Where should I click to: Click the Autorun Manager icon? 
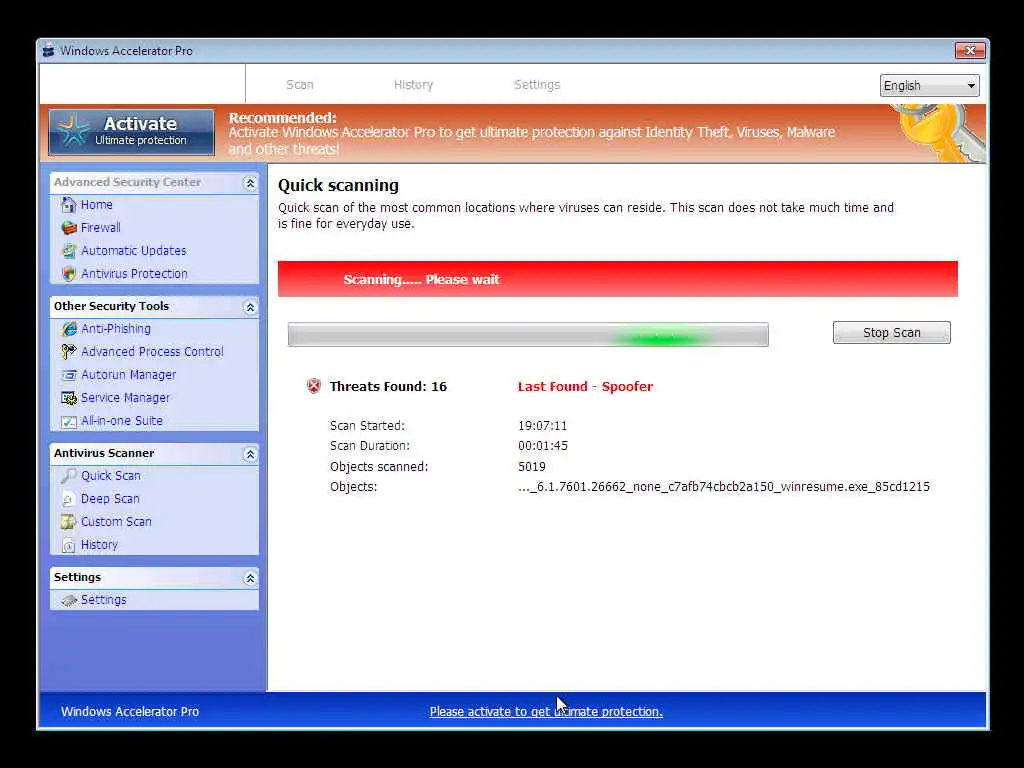click(x=69, y=375)
